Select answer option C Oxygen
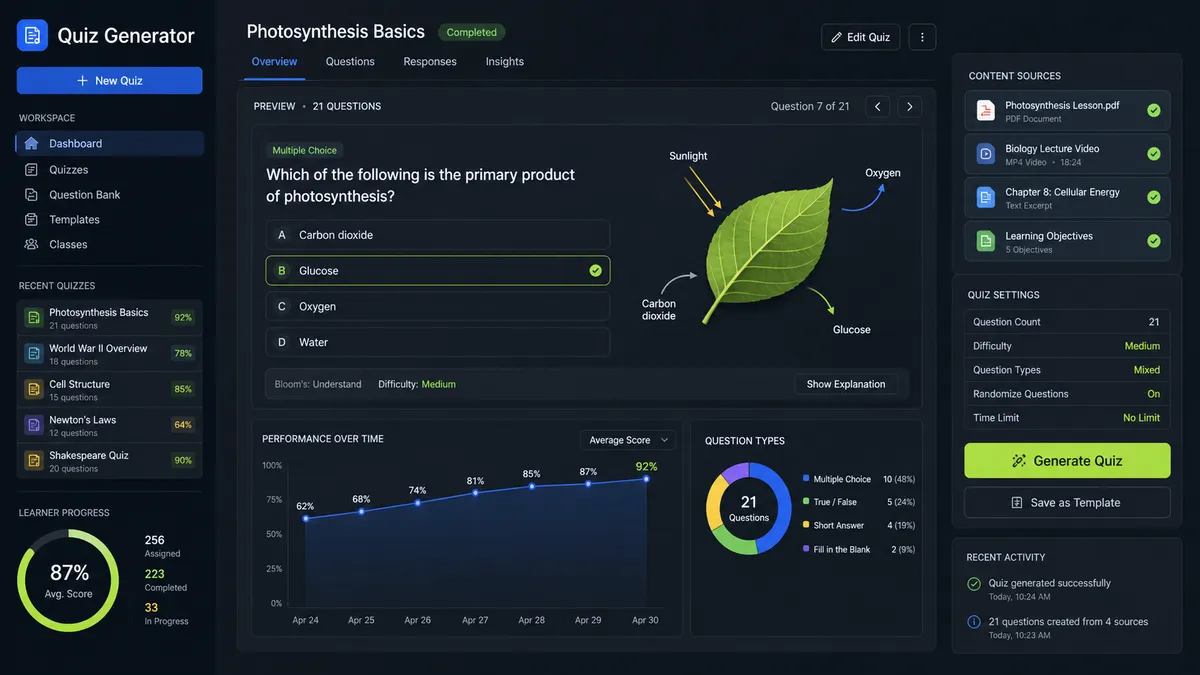The image size is (1200, 675). pyautogui.click(x=437, y=307)
